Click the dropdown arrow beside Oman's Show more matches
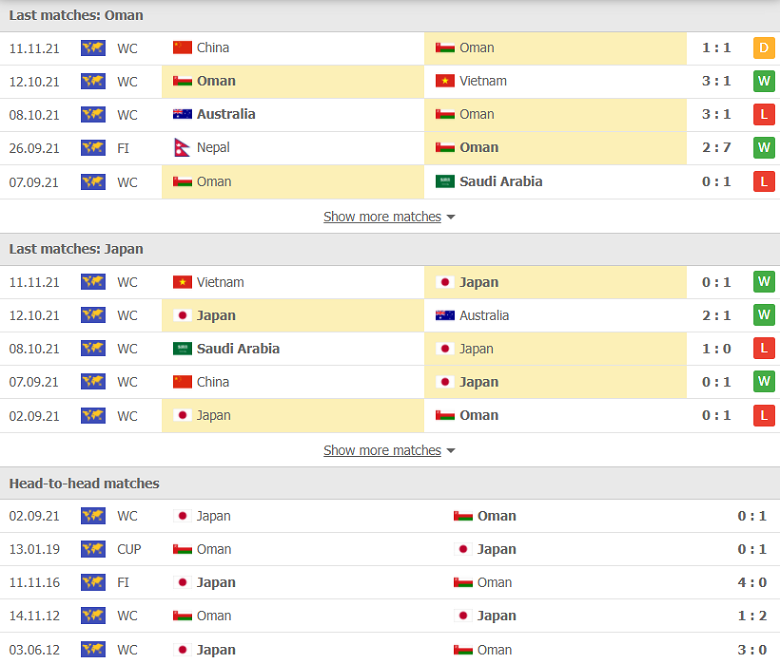The height and width of the screenshot is (664, 780). click(451, 217)
